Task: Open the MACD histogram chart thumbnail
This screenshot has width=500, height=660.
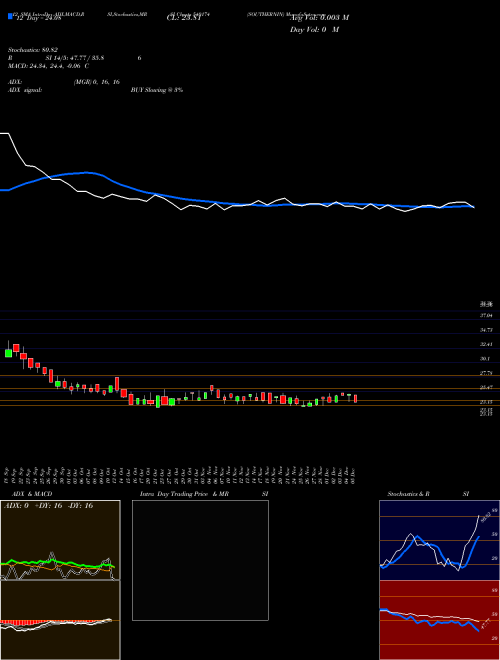Action: tap(60, 620)
